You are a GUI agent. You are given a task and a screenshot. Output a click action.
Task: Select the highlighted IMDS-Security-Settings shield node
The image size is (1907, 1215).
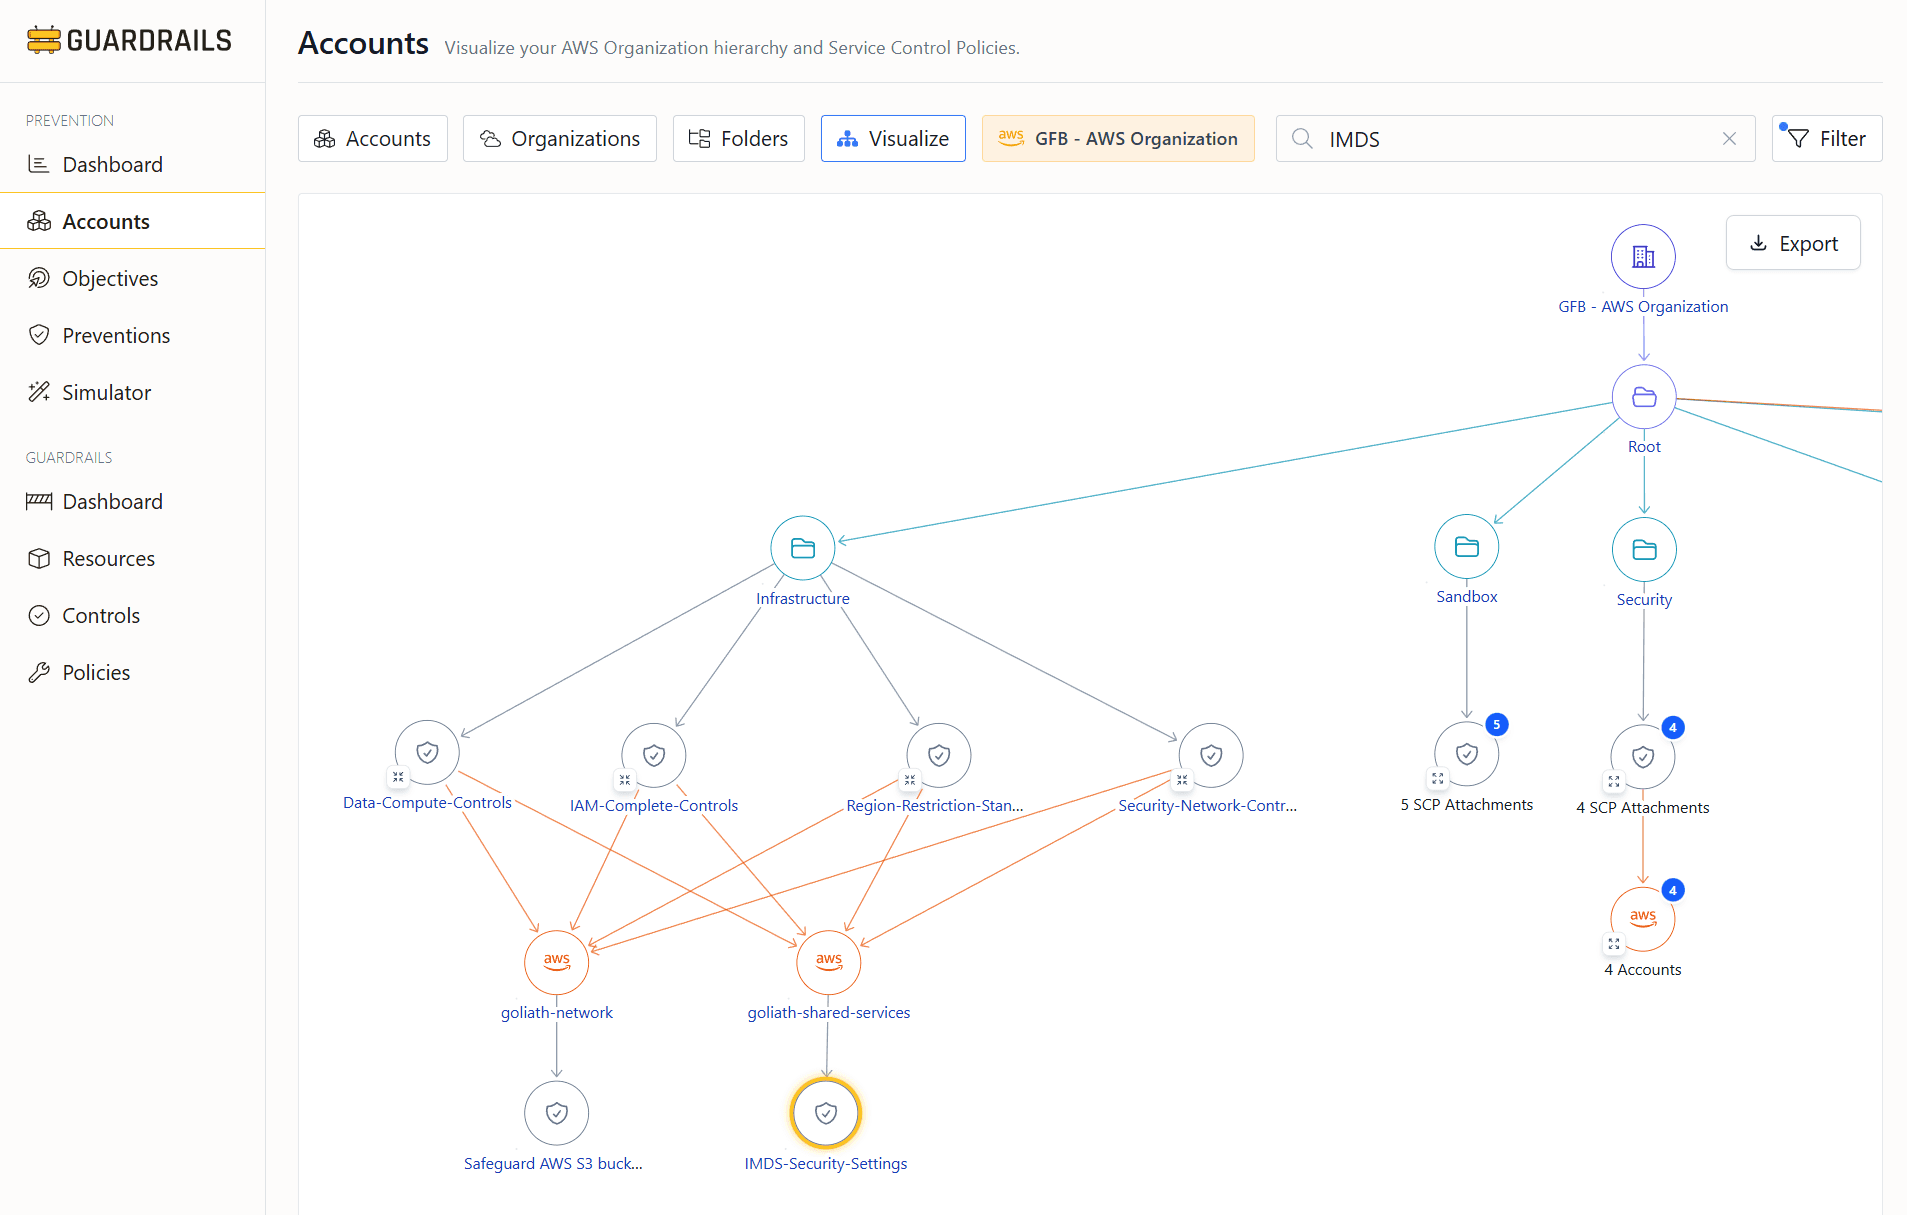pos(825,1112)
